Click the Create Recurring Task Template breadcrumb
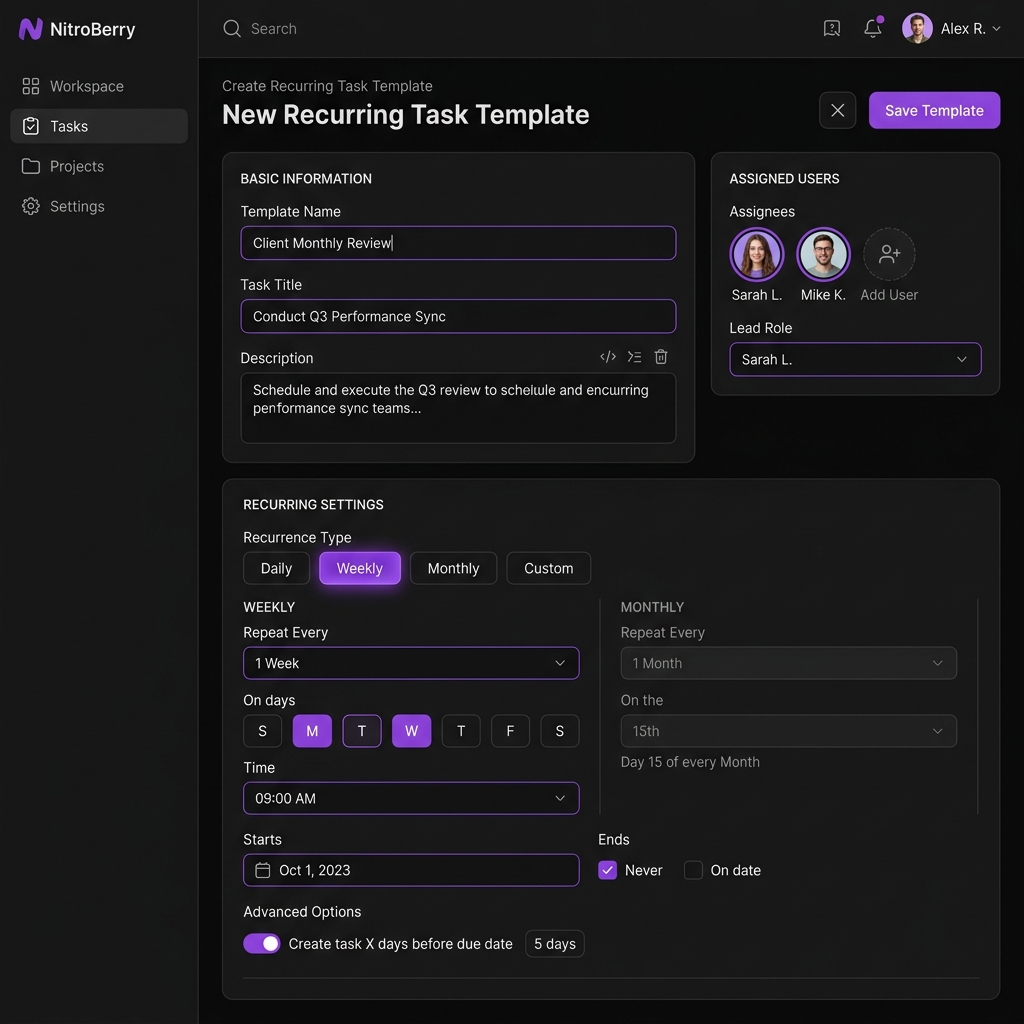Image resolution: width=1024 pixels, height=1024 pixels. (327, 86)
